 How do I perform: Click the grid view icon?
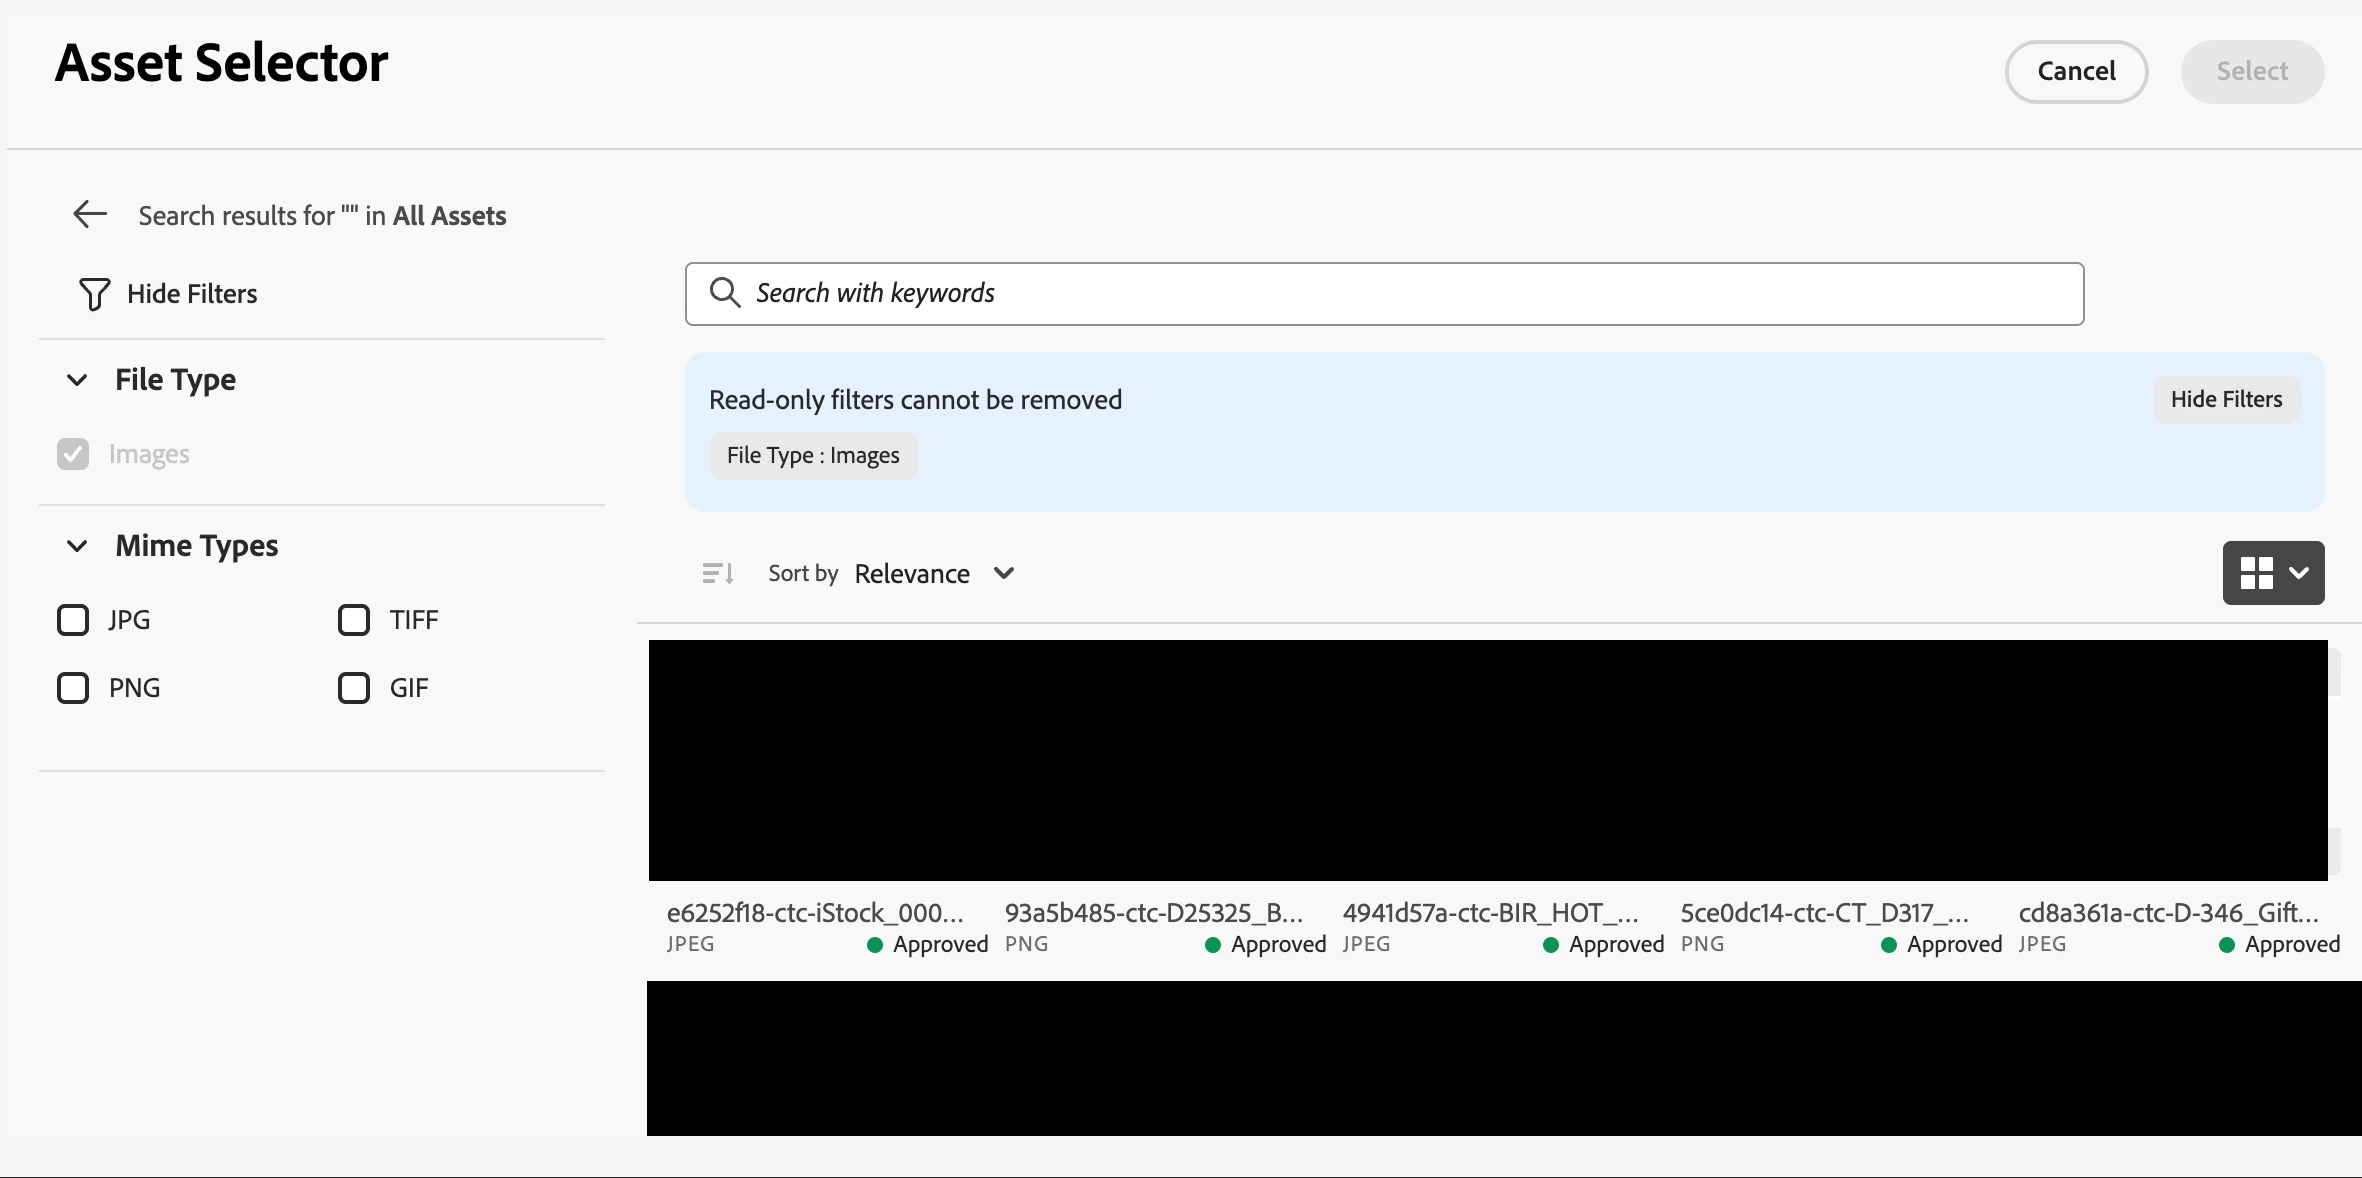tap(2256, 573)
